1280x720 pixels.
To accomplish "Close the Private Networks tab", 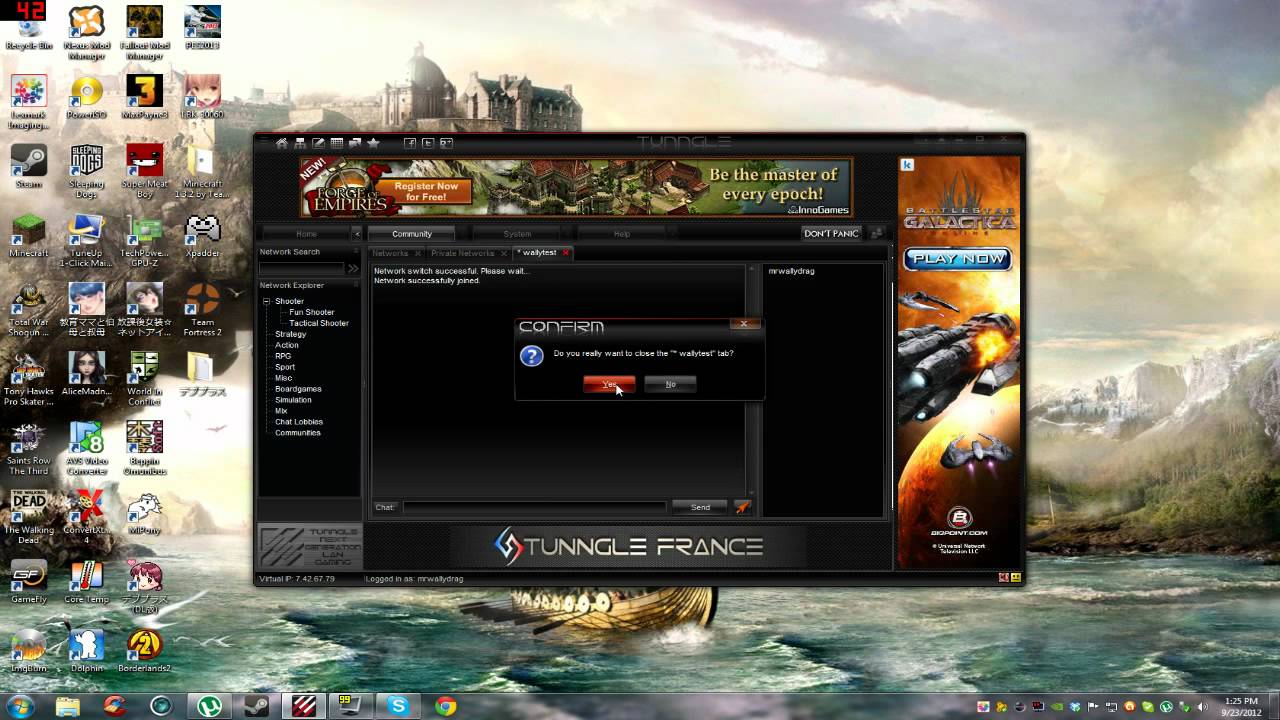I will click(503, 253).
